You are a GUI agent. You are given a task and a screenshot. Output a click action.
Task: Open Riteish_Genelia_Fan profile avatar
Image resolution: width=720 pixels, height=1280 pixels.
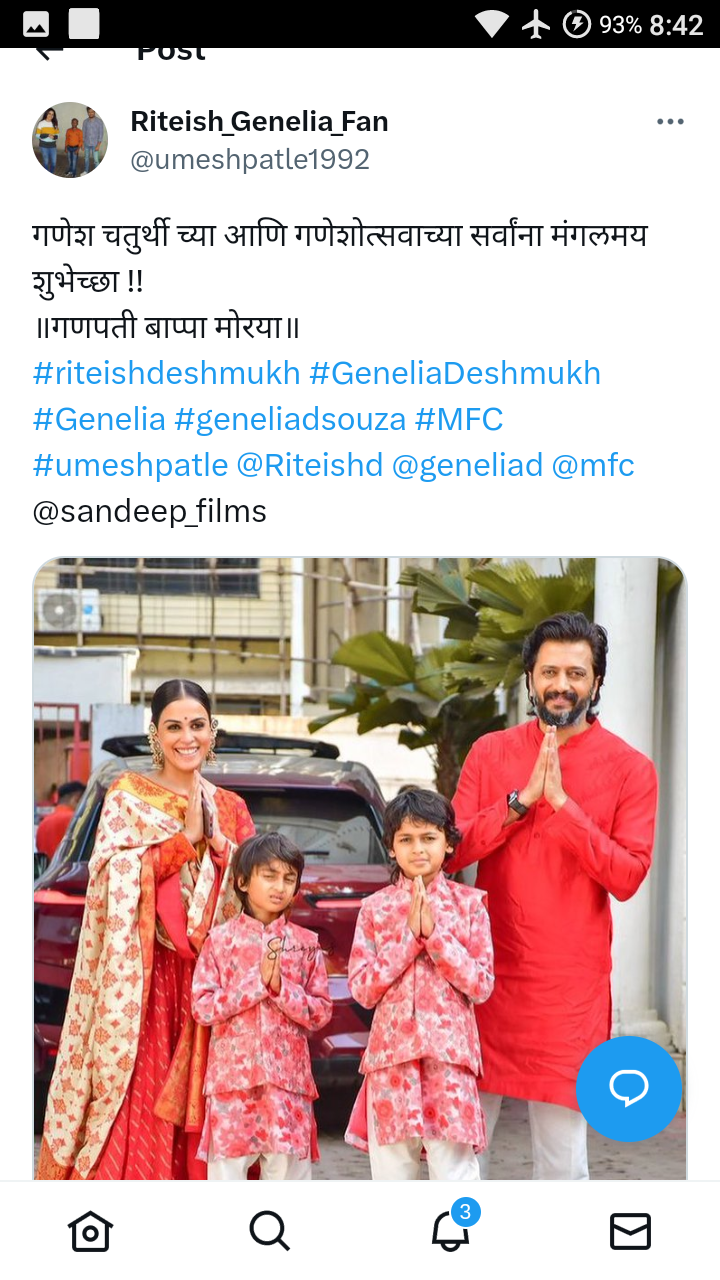[x=70, y=140]
